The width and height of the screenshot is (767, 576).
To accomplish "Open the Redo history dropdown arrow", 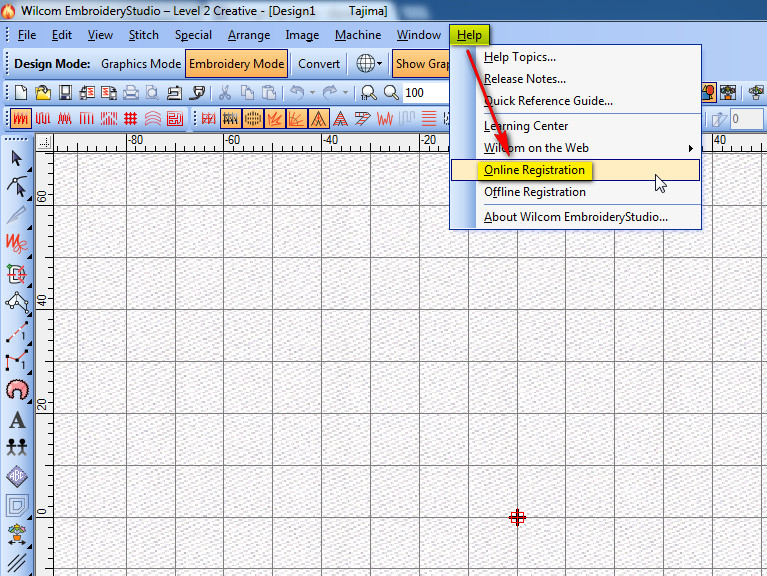I will coord(345,92).
